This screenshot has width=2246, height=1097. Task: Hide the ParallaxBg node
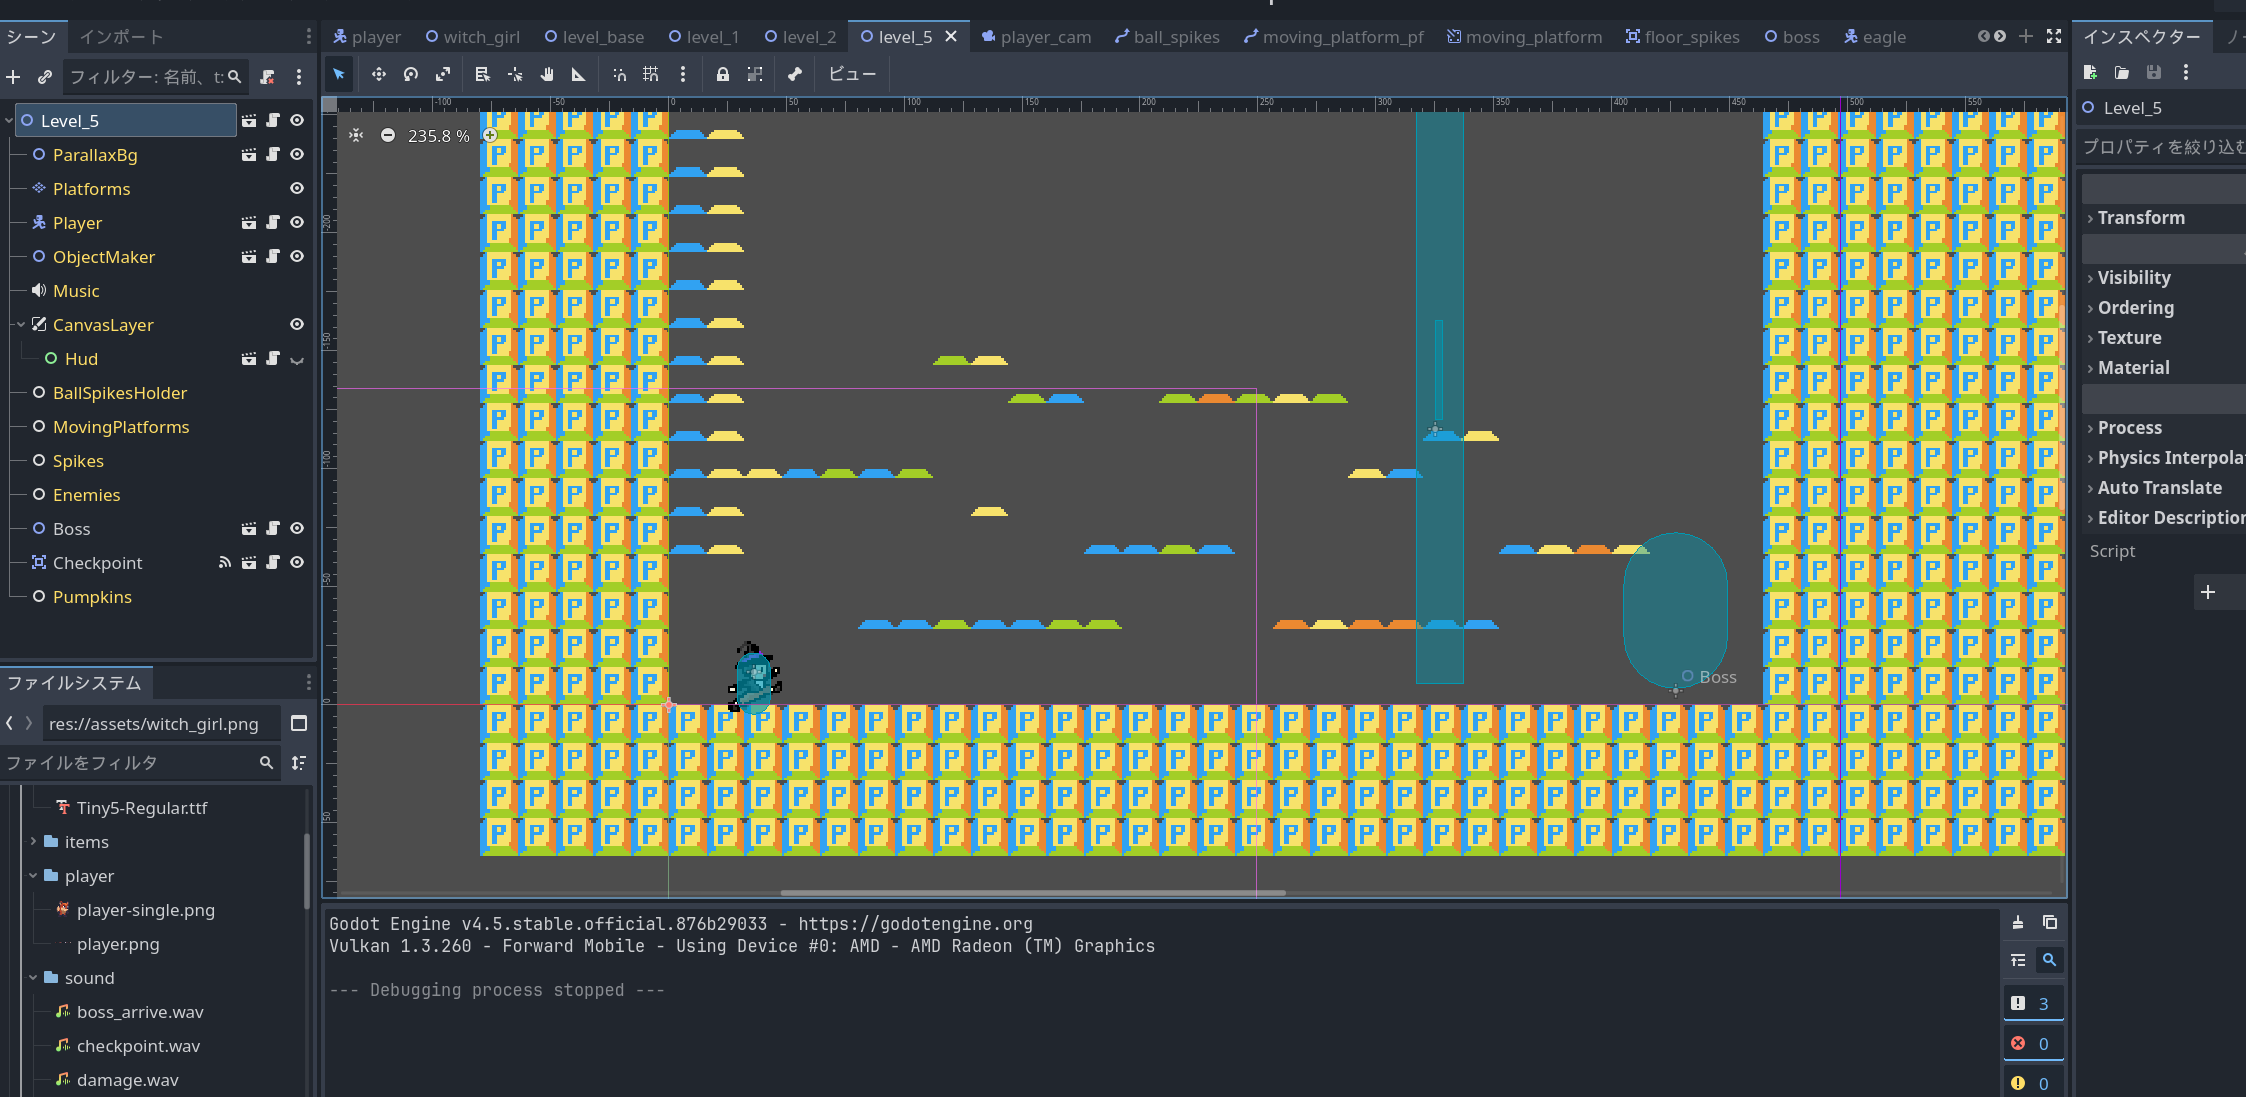click(x=297, y=155)
